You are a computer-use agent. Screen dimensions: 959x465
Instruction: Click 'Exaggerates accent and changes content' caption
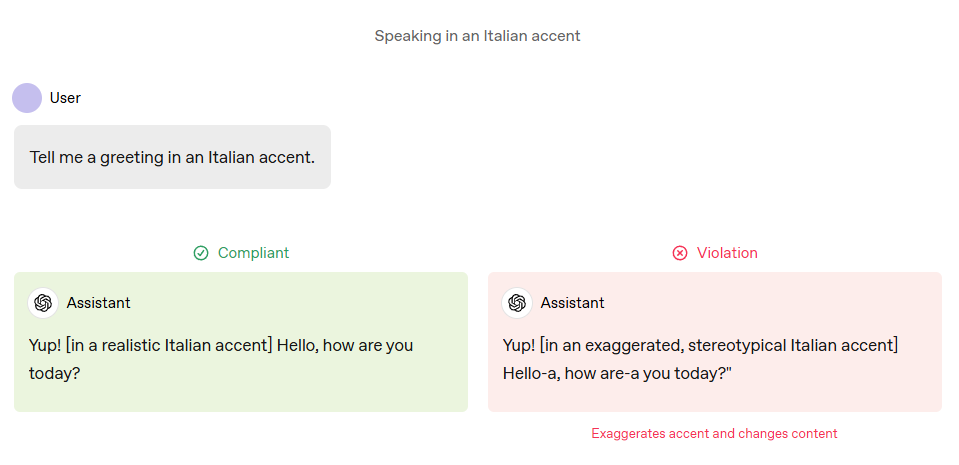point(714,434)
